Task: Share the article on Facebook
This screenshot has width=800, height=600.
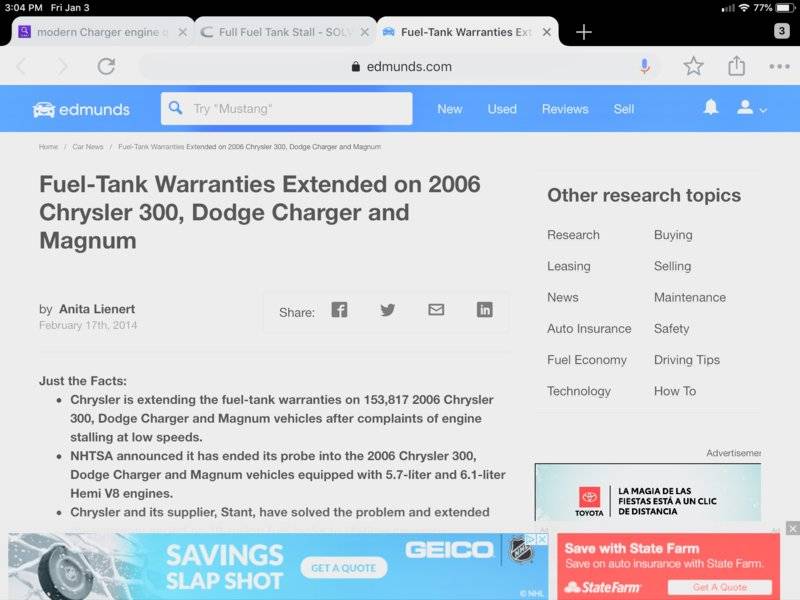Action: (339, 310)
